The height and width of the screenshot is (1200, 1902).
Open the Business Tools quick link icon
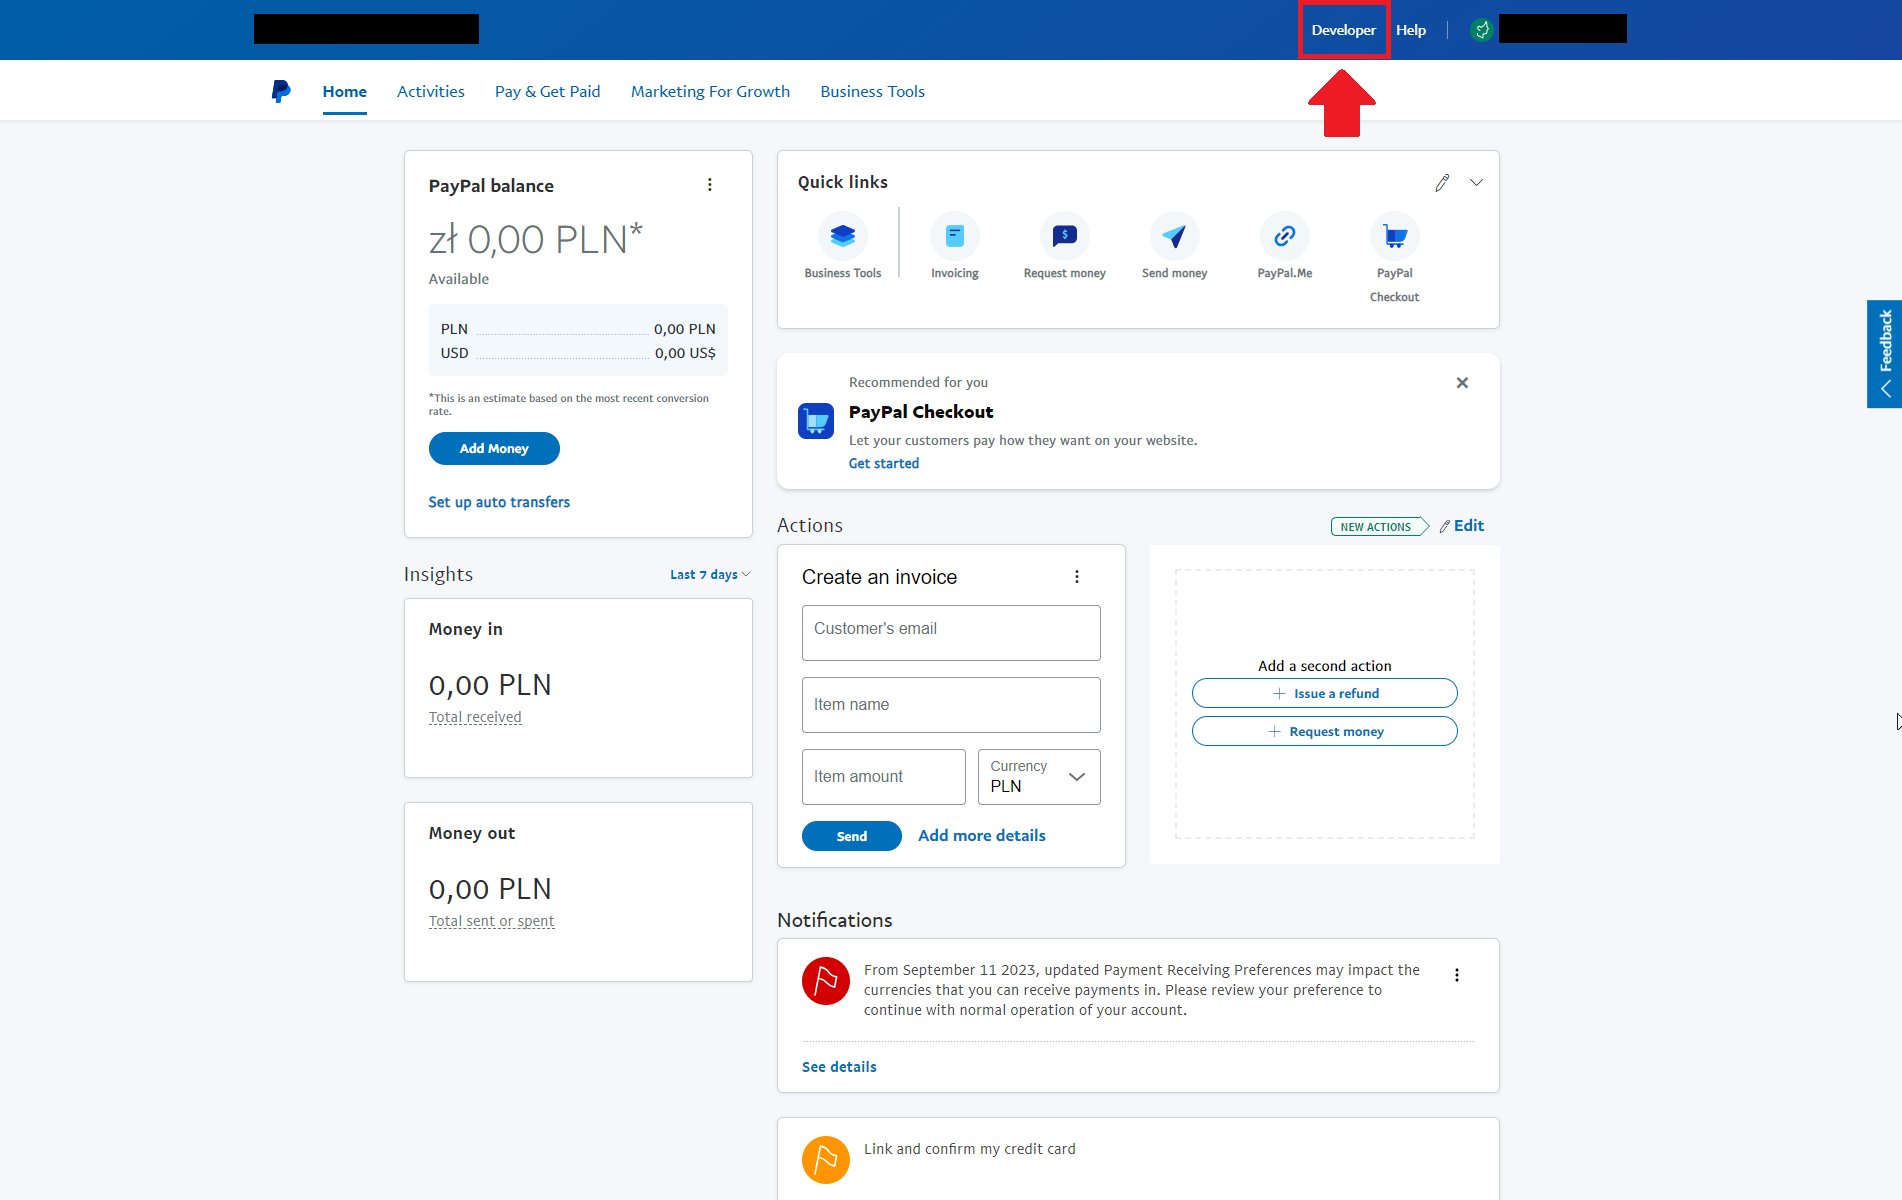(842, 237)
